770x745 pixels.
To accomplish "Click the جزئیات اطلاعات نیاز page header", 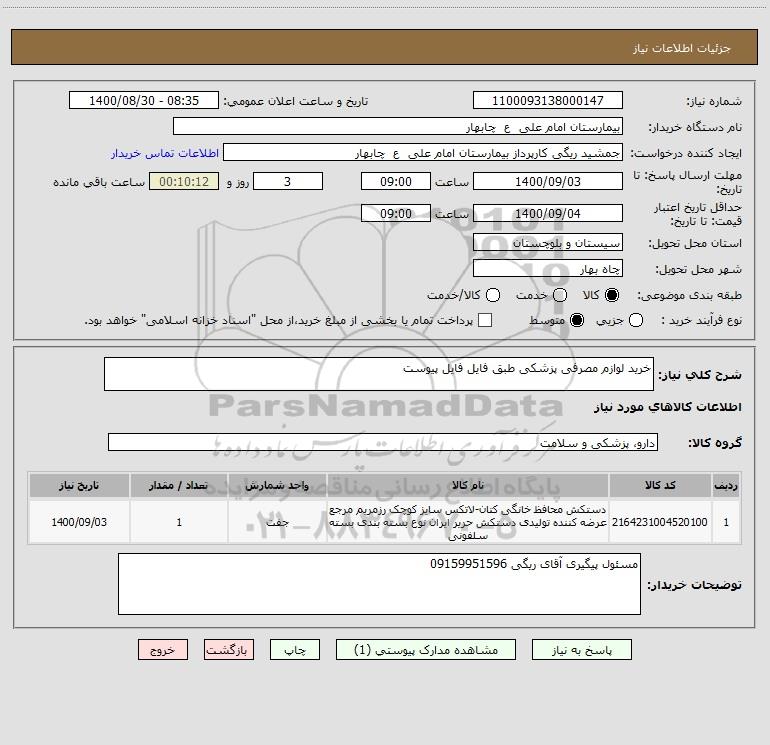I will (x=682, y=48).
